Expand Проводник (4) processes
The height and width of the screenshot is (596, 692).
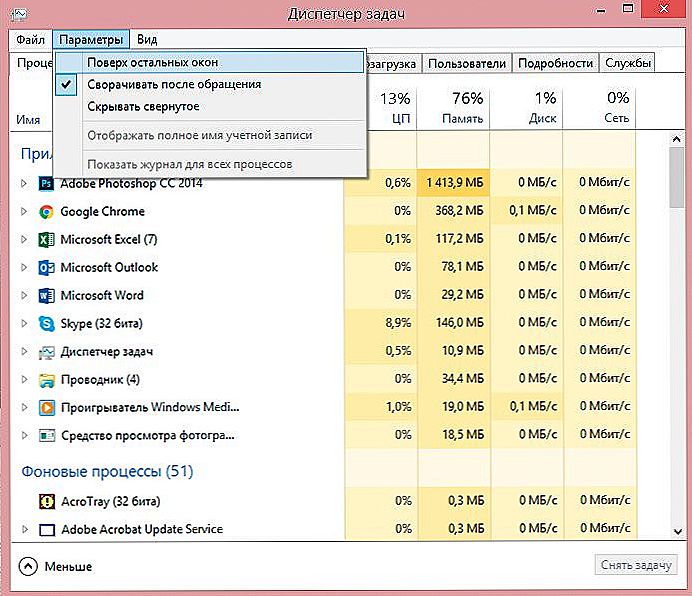[x=24, y=380]
